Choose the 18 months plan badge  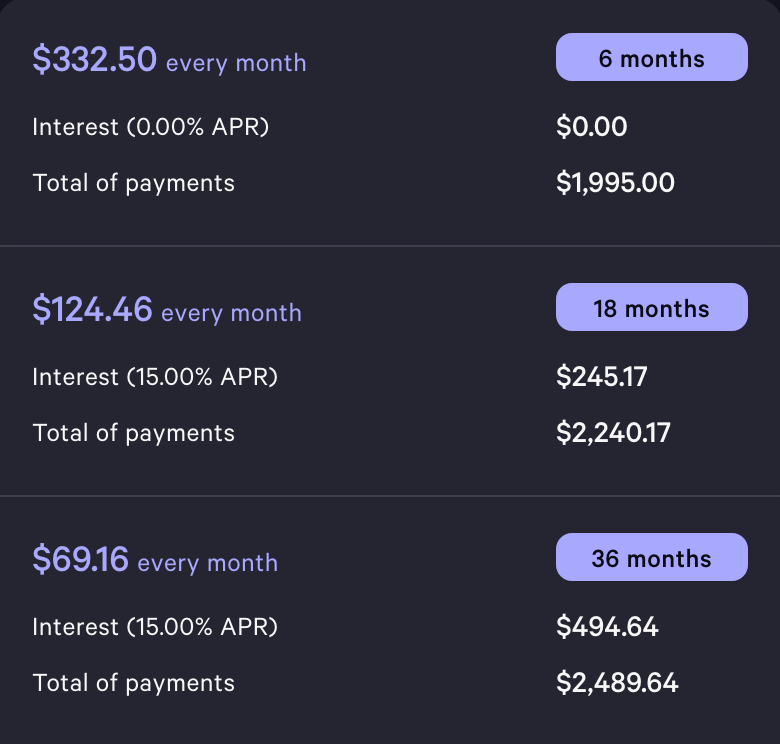click(x=651, y=308)
